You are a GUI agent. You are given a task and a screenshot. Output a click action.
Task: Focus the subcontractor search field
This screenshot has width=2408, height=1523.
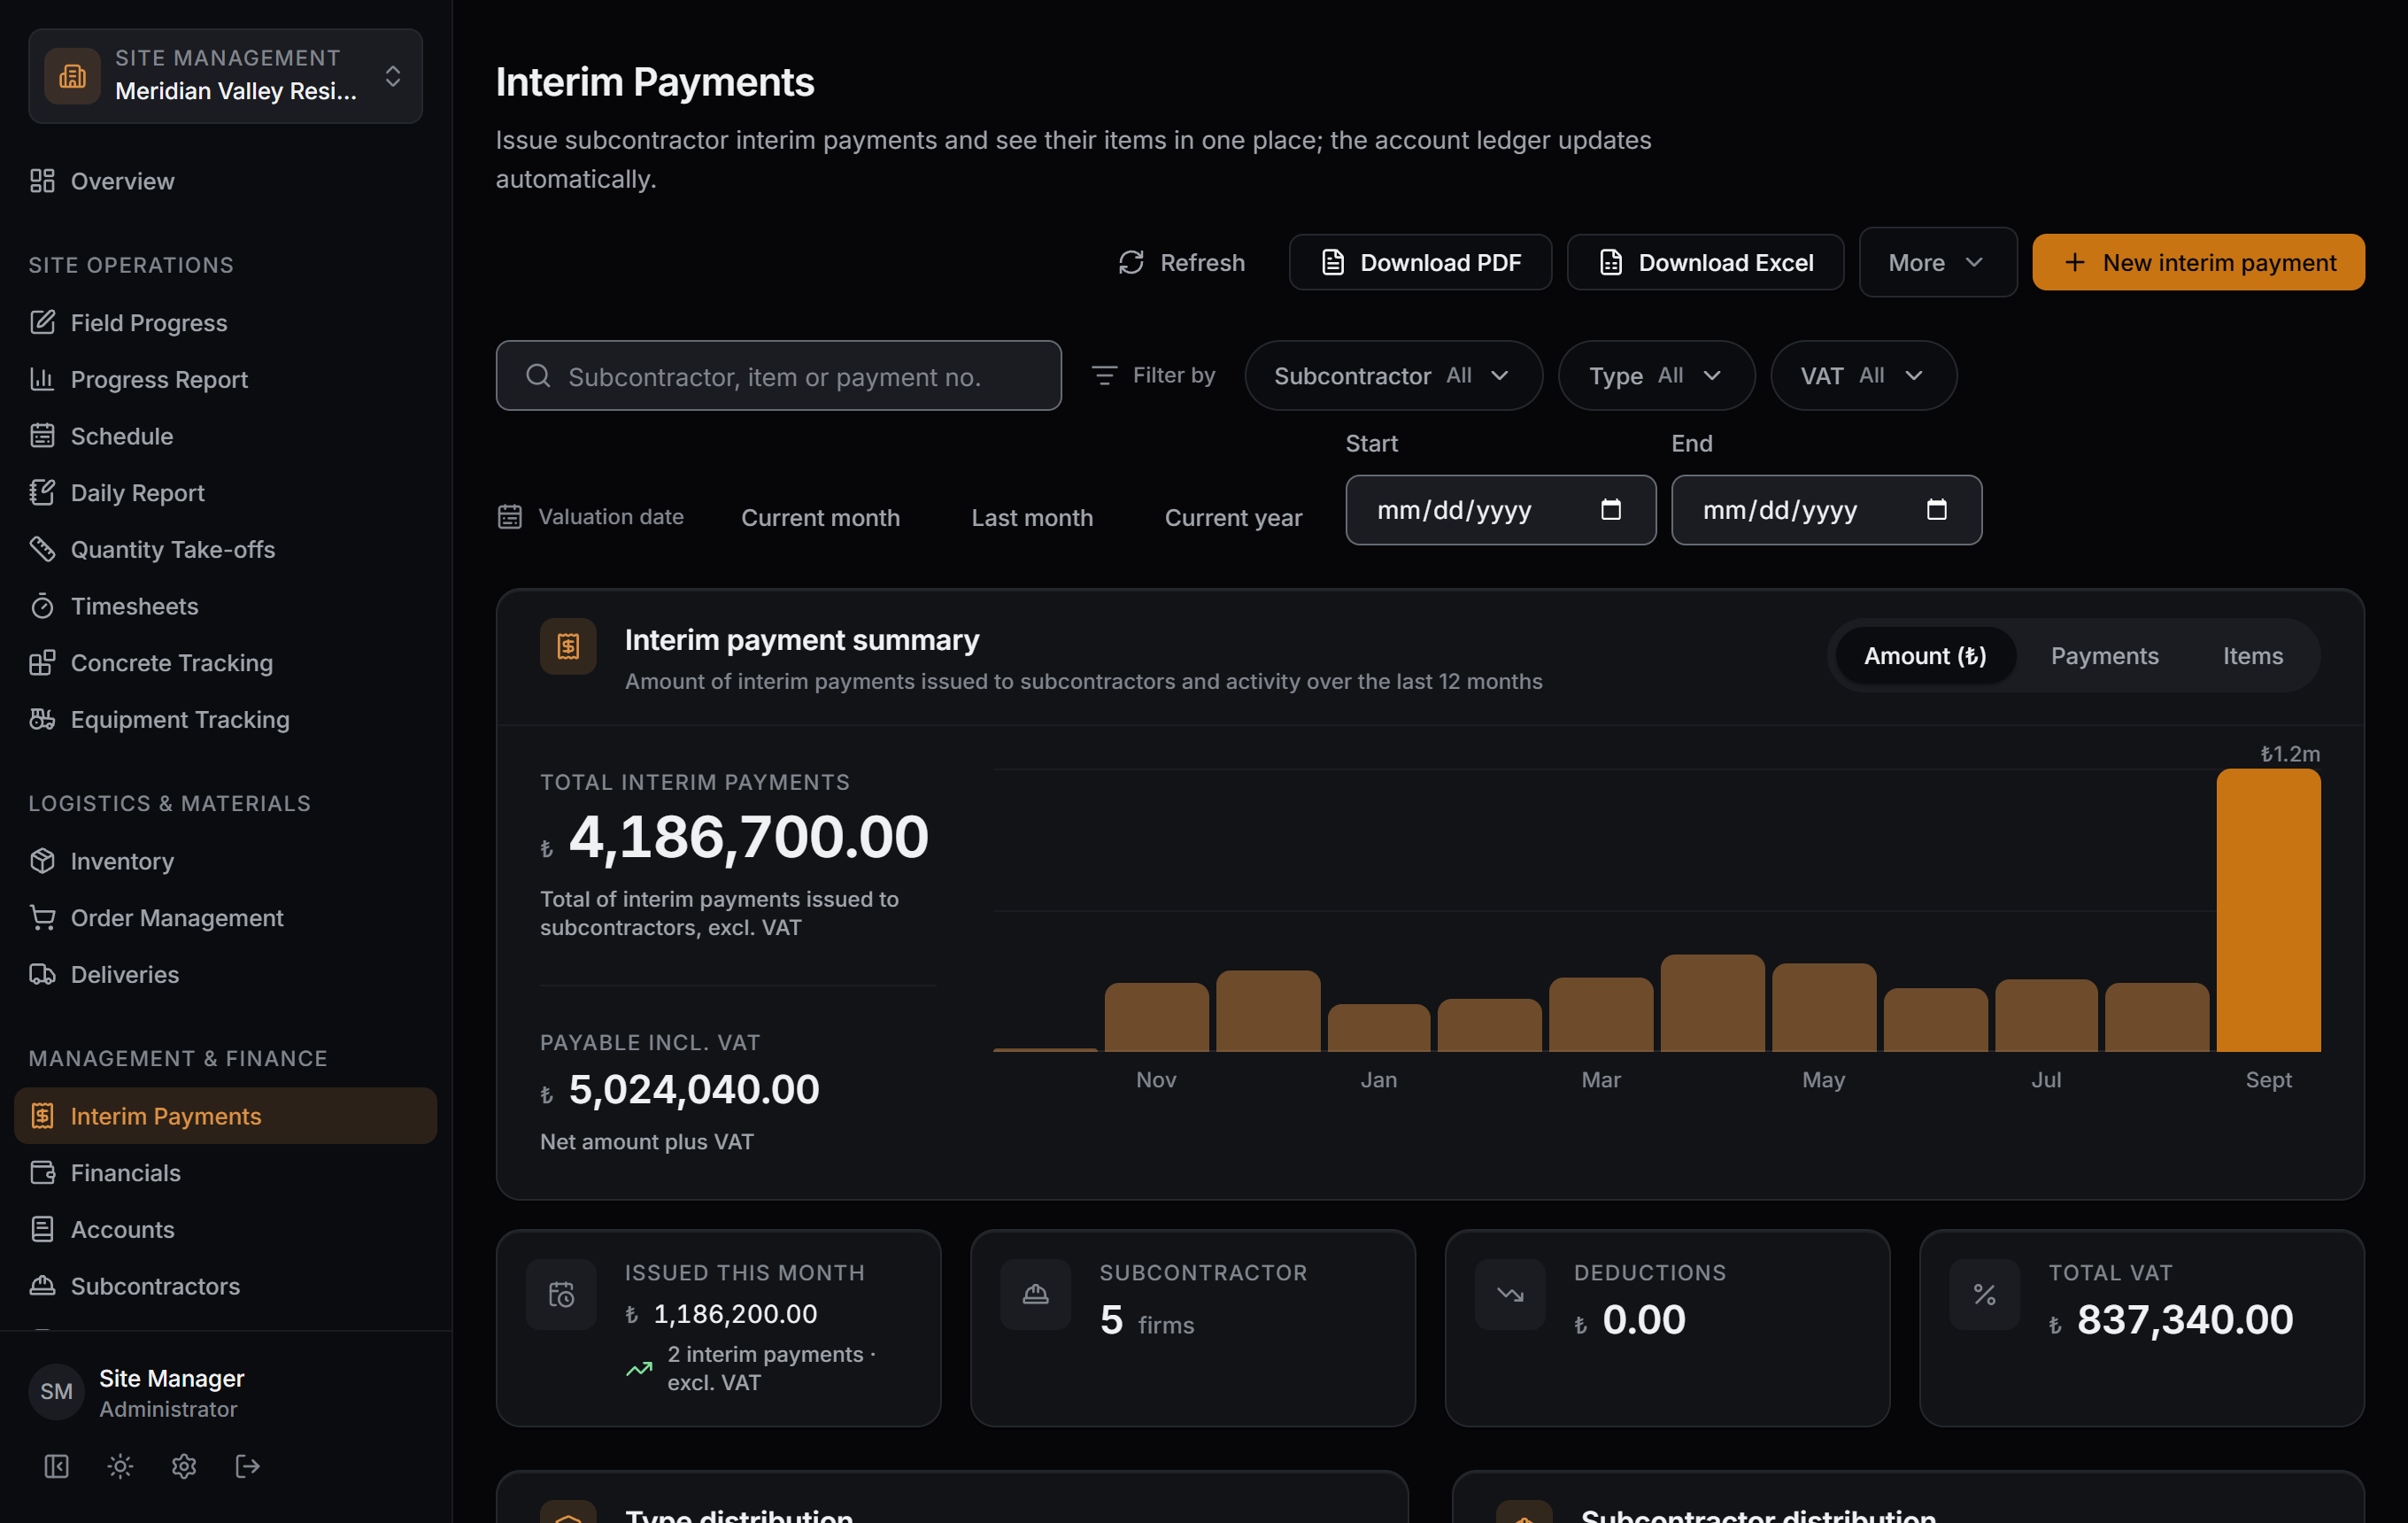point(778,376)
